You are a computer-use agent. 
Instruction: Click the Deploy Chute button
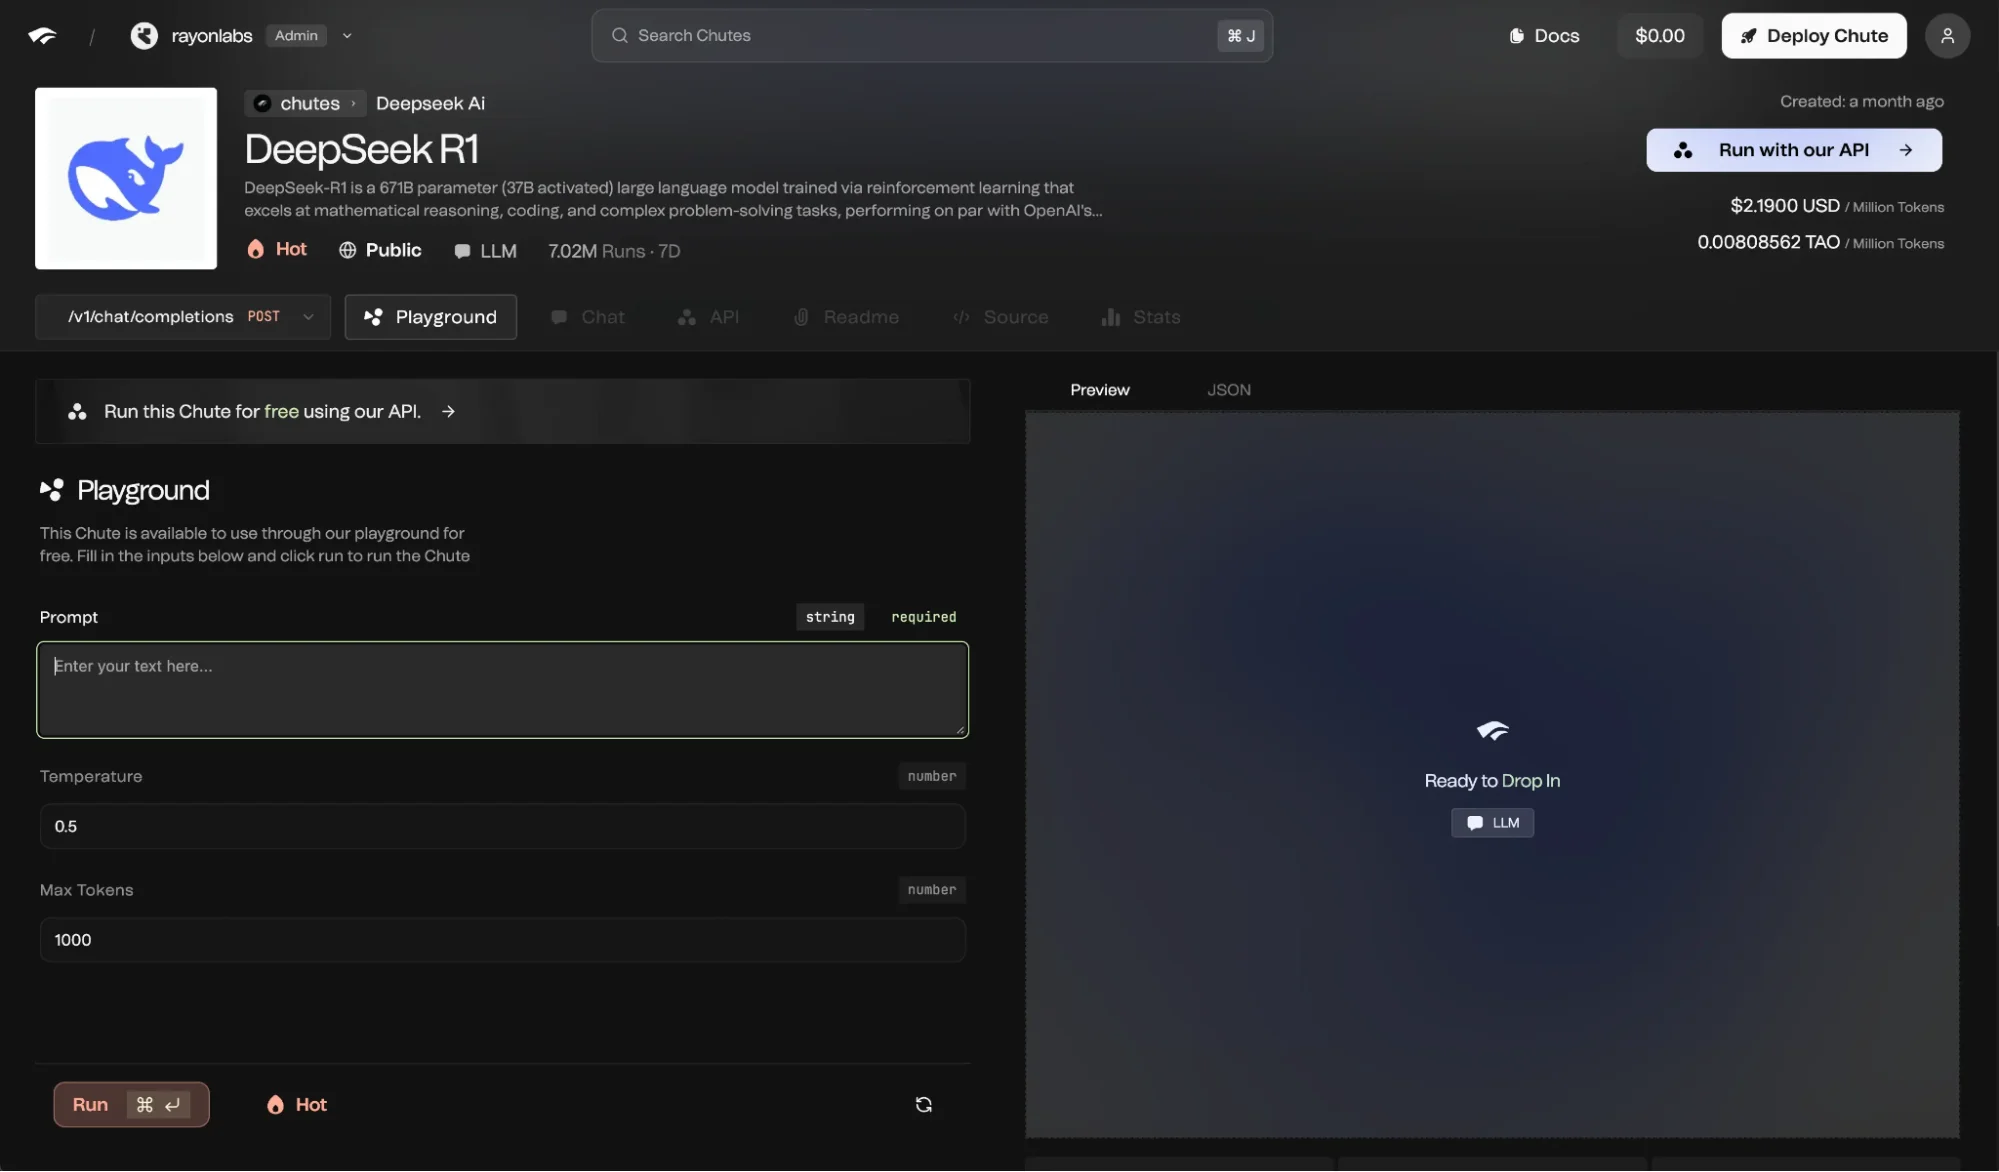point(1813,36)
